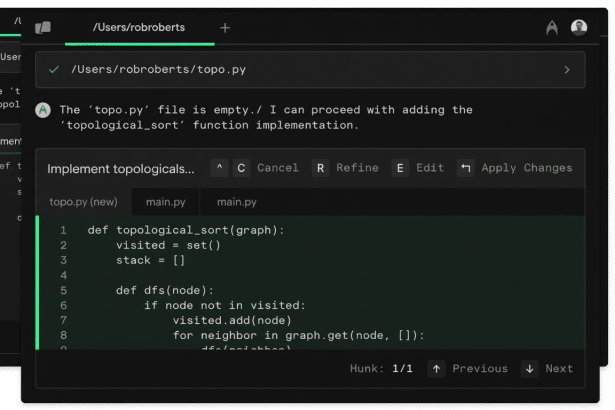Click code line visited = set()
The image size is (615, 410).
coord(168,245)
